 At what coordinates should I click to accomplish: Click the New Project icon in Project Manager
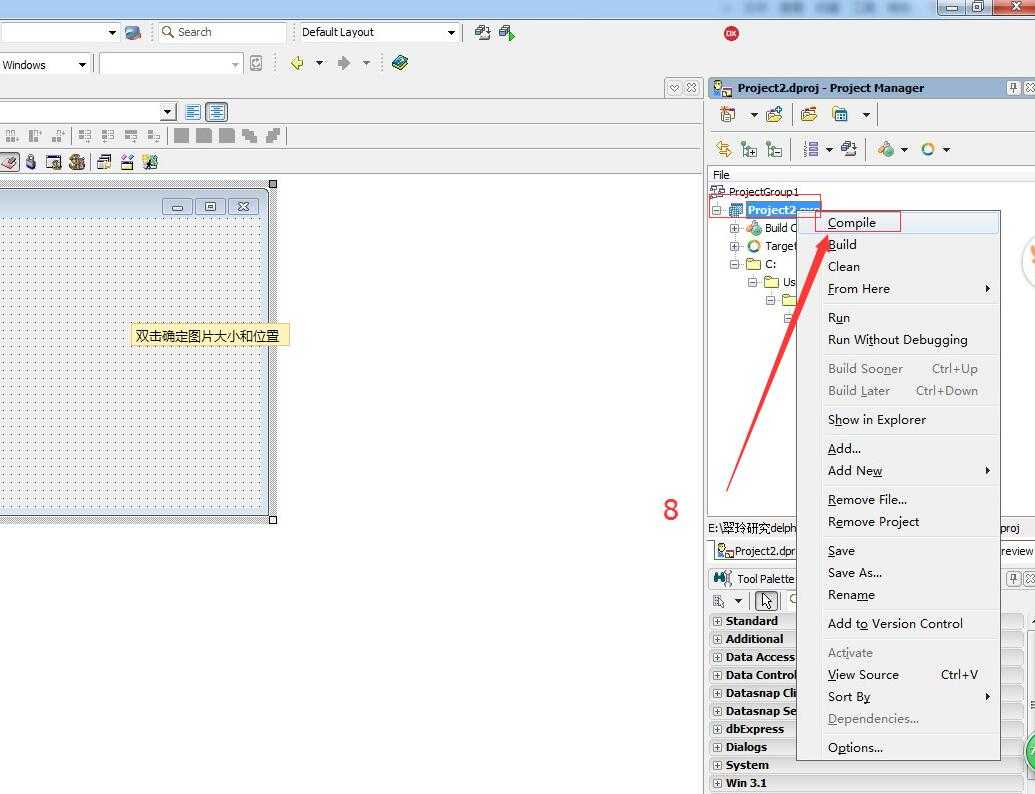(x=727, y=114)
